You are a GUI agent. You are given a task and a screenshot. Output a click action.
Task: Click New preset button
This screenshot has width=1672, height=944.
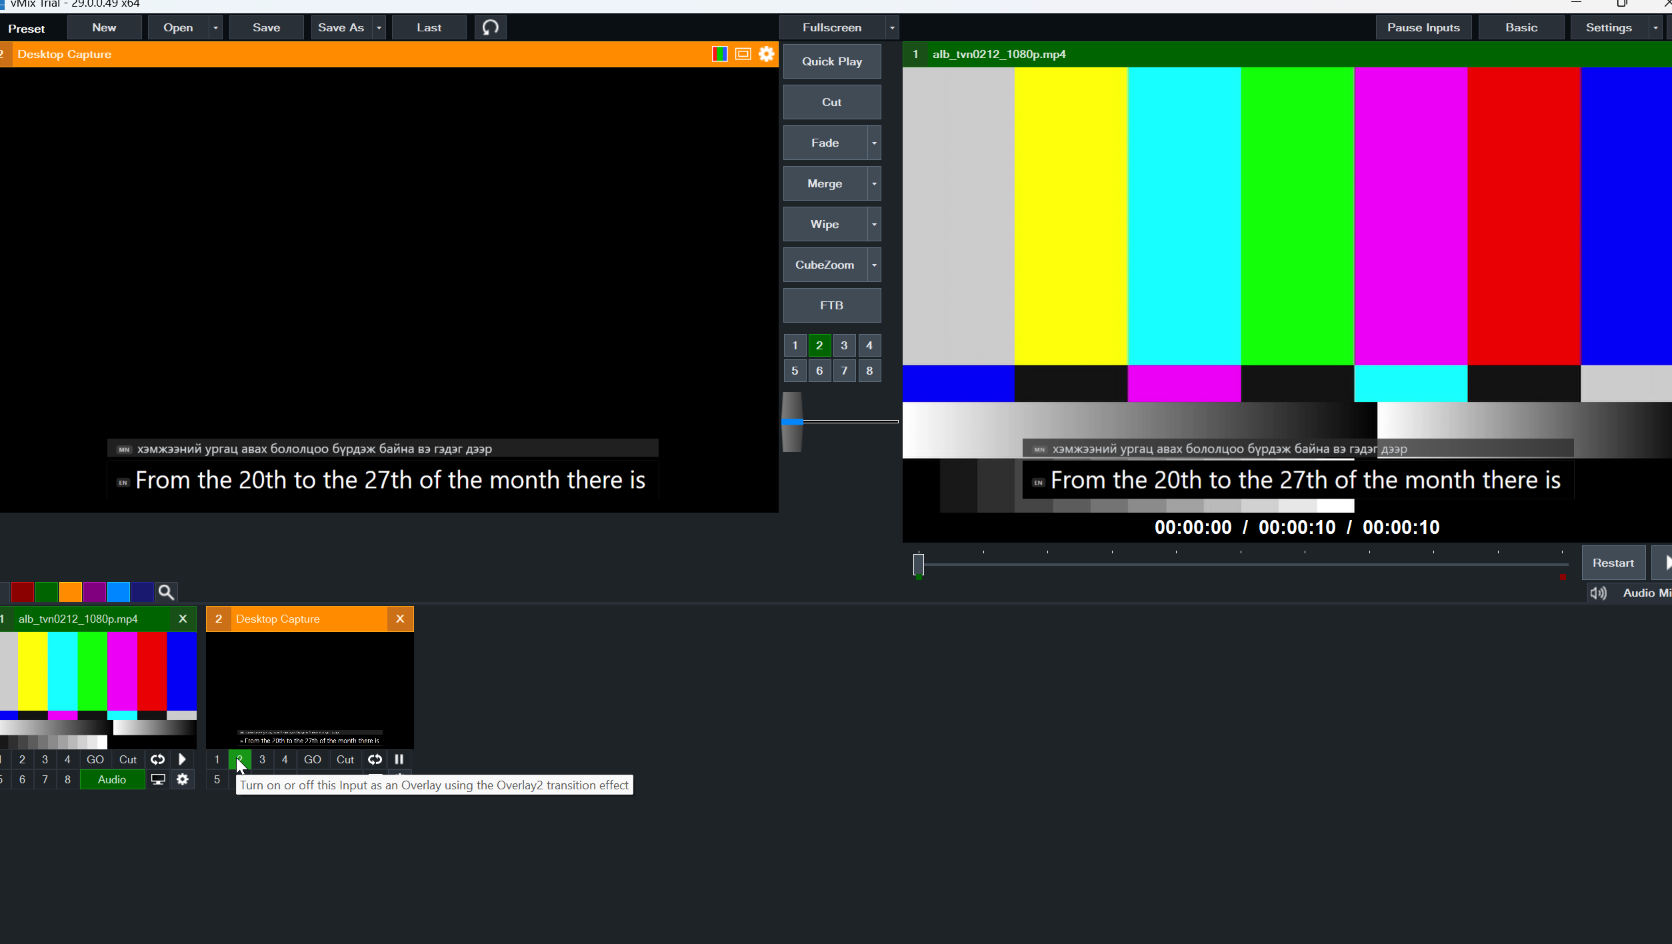pyautogui.click(x=104, y=27)
